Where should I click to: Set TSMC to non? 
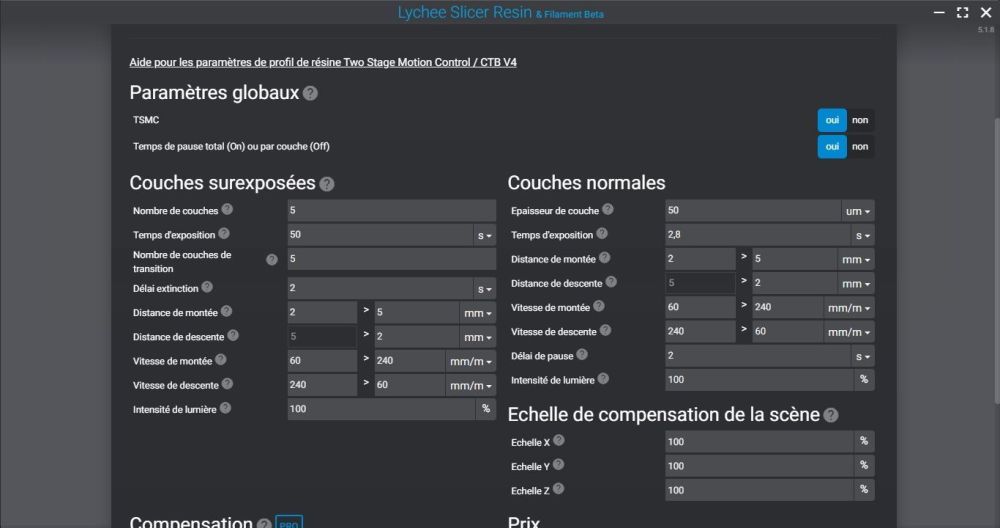pyautogui.click(x=860, y=120)
